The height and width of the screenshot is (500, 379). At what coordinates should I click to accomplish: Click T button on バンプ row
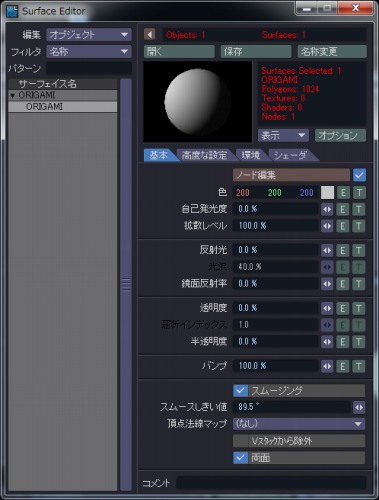[x=359, y=366]
